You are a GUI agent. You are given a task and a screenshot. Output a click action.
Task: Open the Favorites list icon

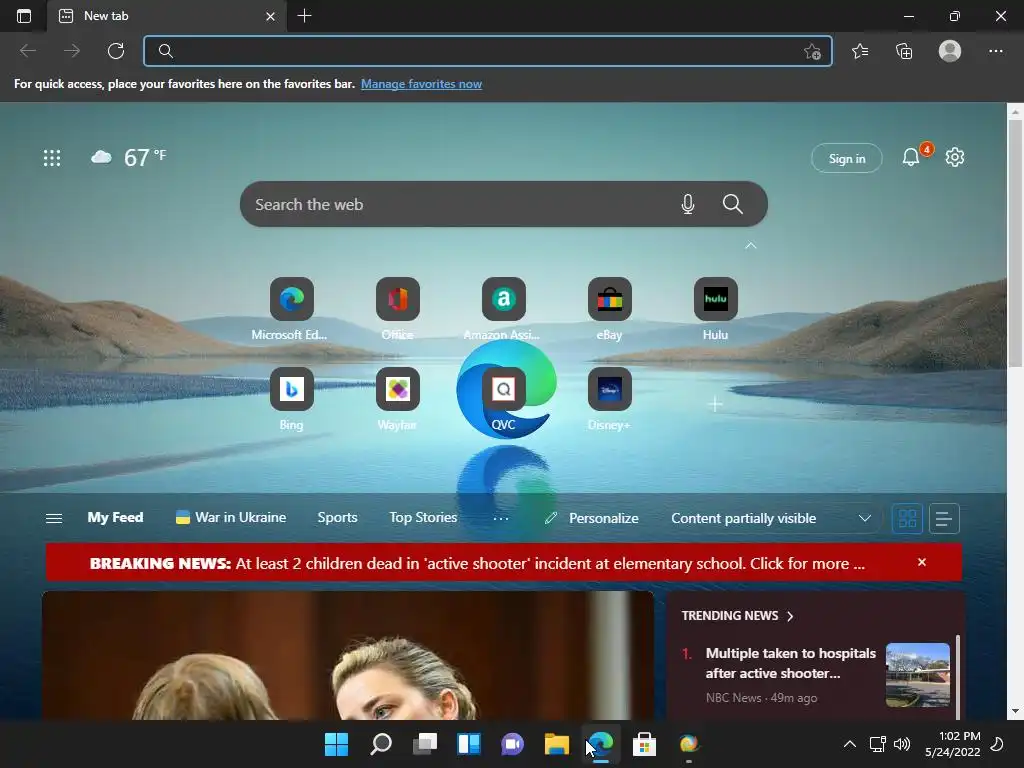860,51
